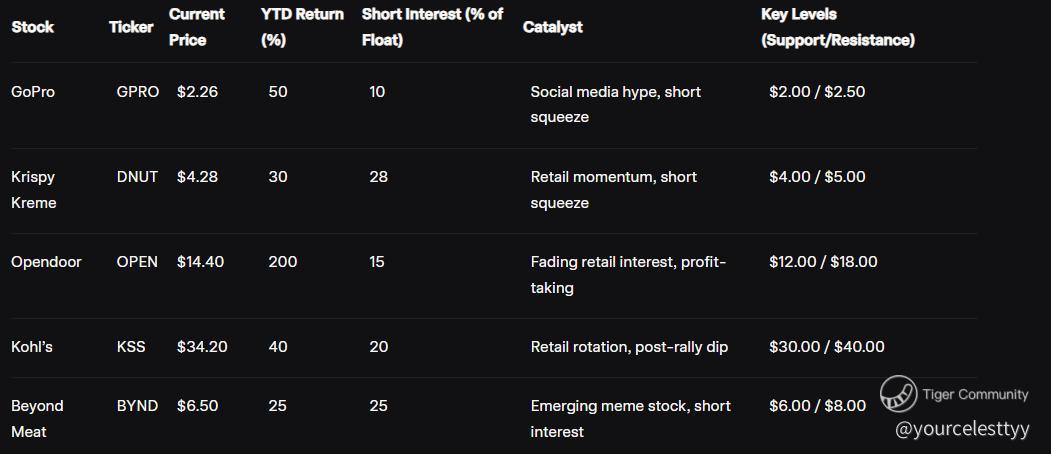The height and width of the screenshot is (454, 1051).
Task: Select the Current Price column header
Action: [196, 27]
